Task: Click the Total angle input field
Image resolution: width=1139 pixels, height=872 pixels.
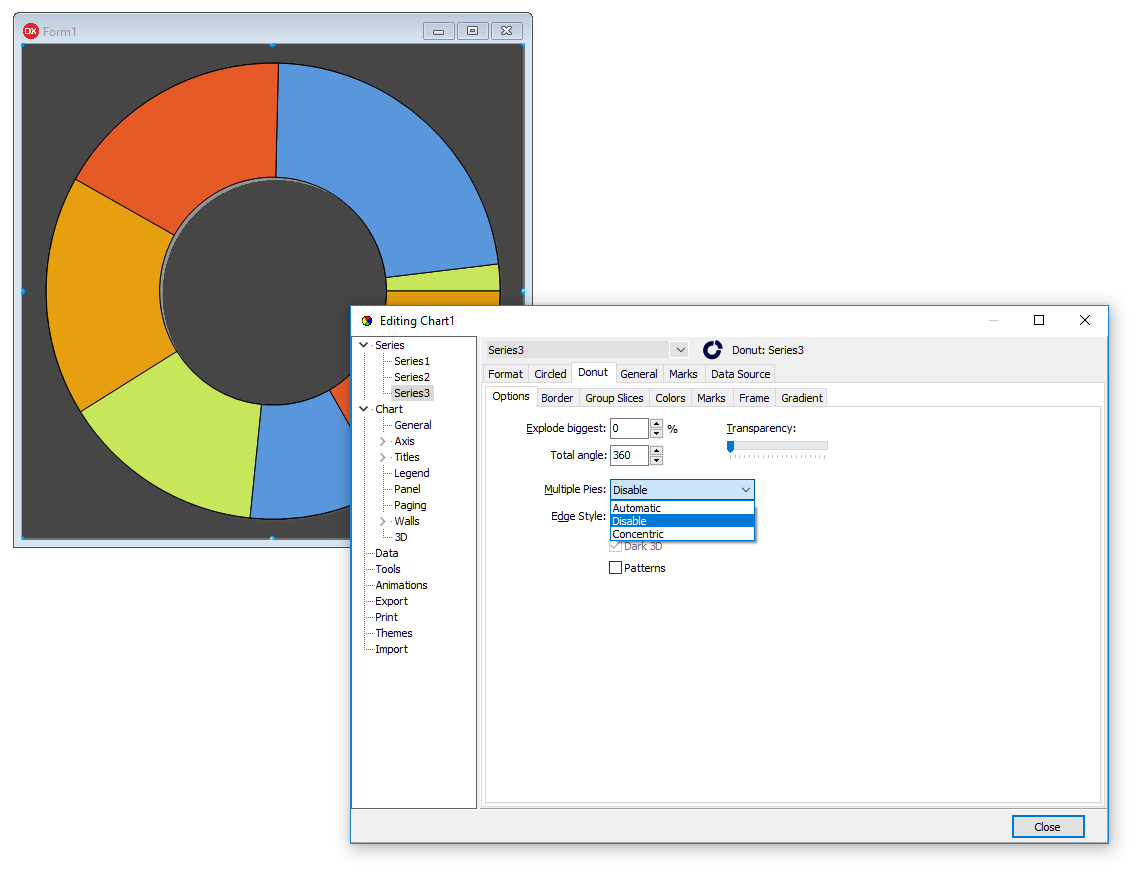Action: pos(628,455)
